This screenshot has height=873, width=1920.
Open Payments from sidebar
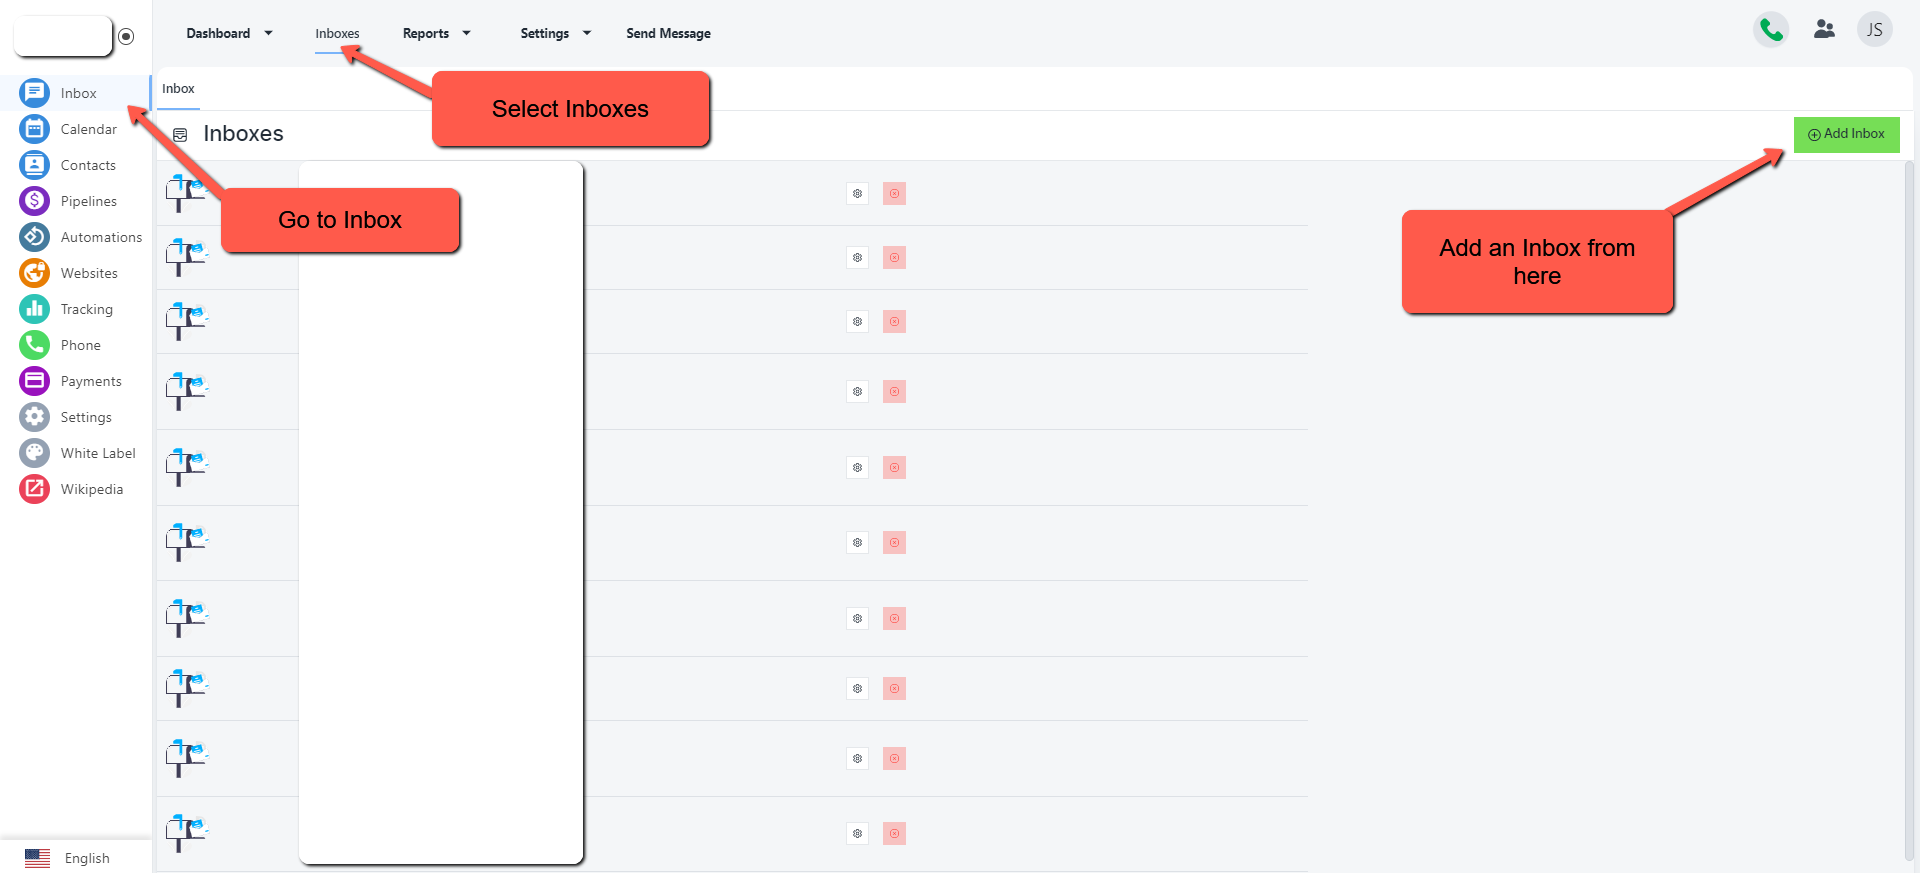(x=90, y=381)
